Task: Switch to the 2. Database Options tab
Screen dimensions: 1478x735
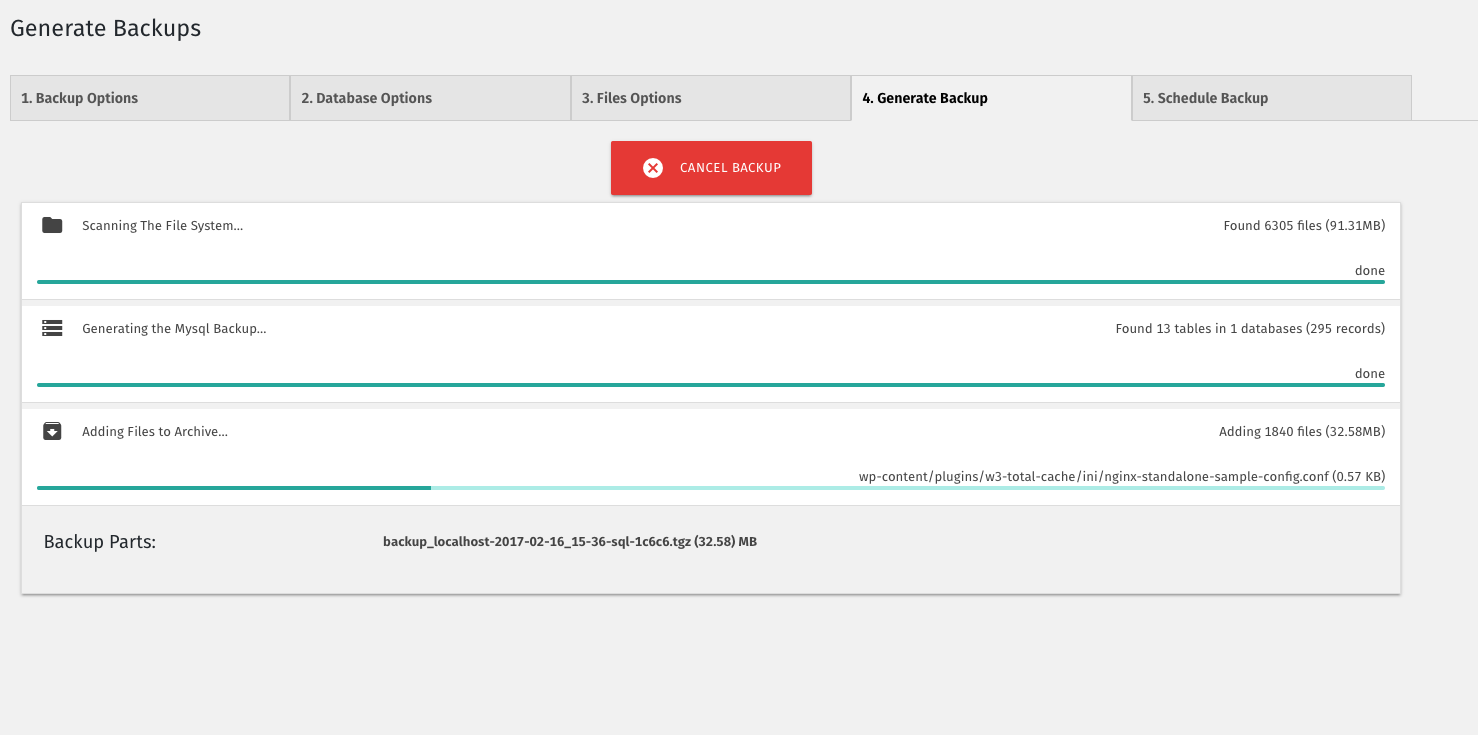Action: point(430,98)
